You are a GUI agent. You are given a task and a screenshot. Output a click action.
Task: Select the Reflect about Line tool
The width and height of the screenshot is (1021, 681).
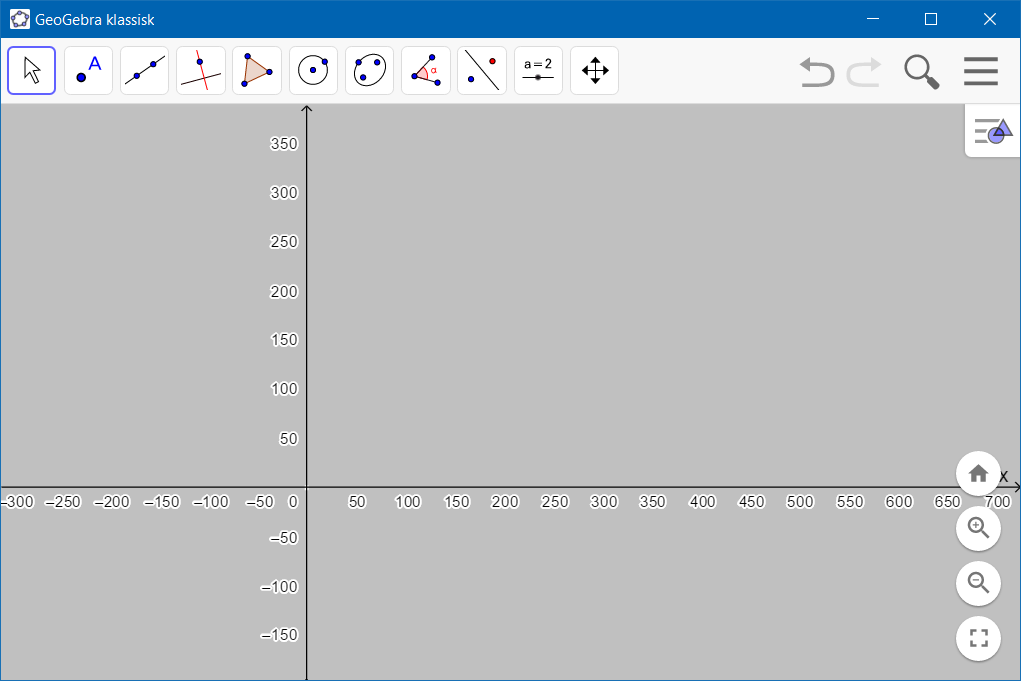(481, 70)
